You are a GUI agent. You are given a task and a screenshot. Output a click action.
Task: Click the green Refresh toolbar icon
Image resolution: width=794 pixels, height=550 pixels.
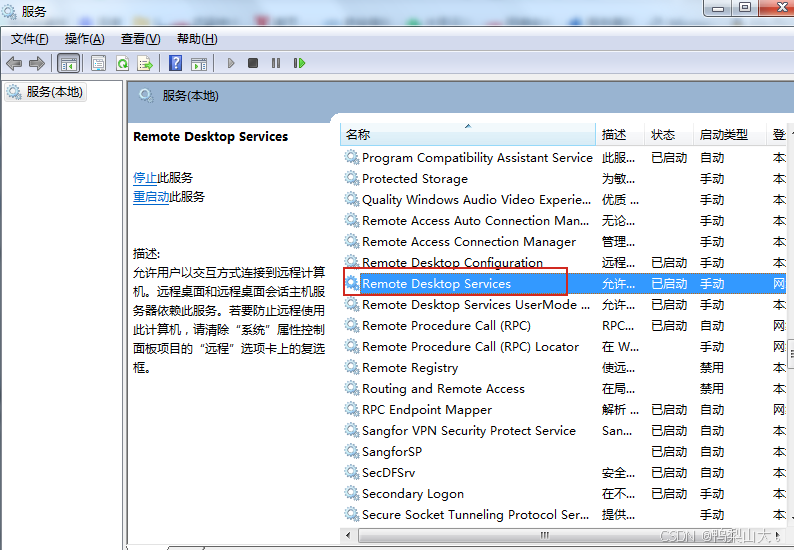coord(122,63)
